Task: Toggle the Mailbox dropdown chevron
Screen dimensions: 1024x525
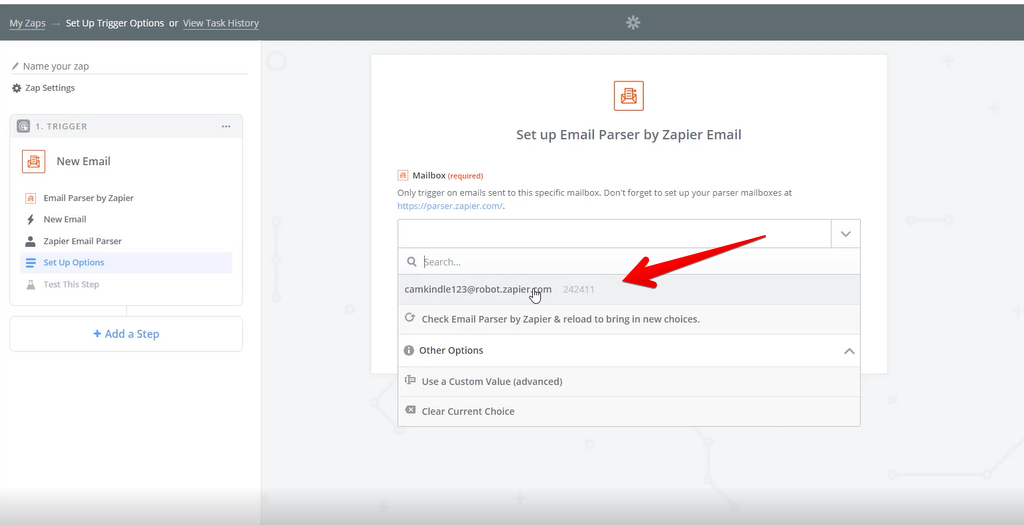Action: 846,234
